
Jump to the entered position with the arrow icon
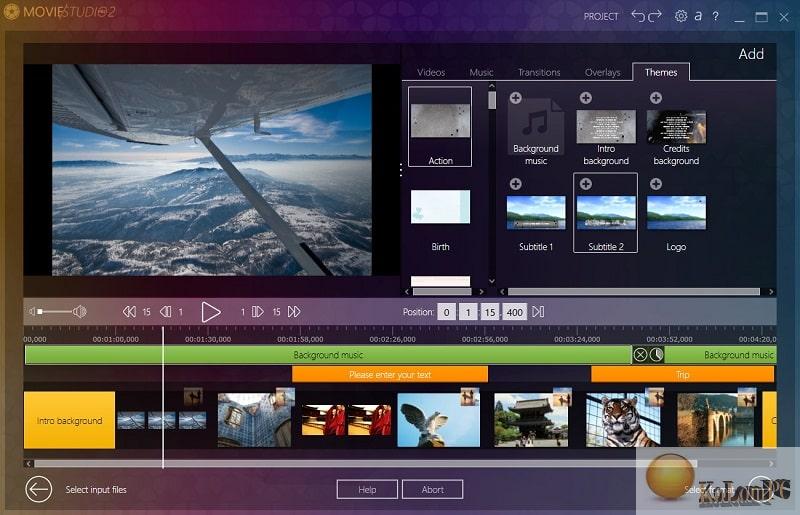(x=538, y=311)
